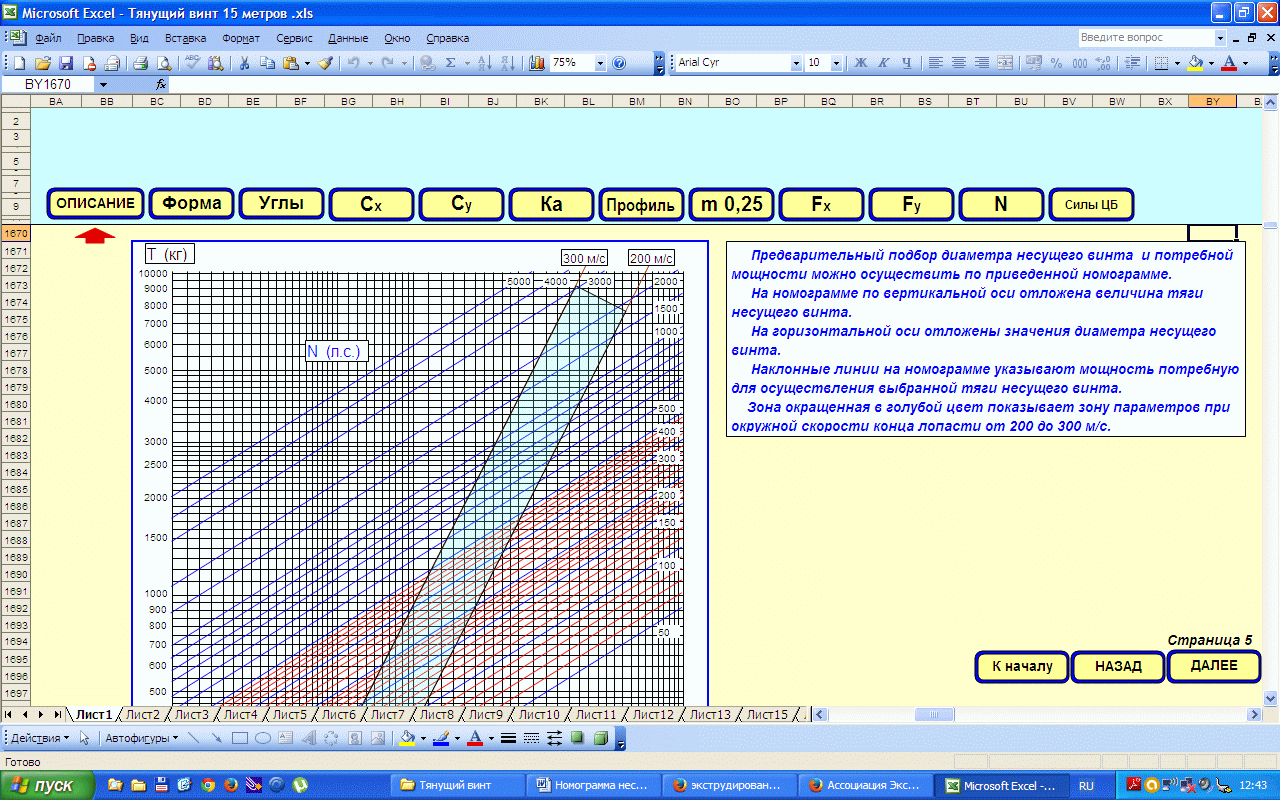1280x800 pixels.
Task: Select the Cut scissors icon
Action: click(243, 62)
